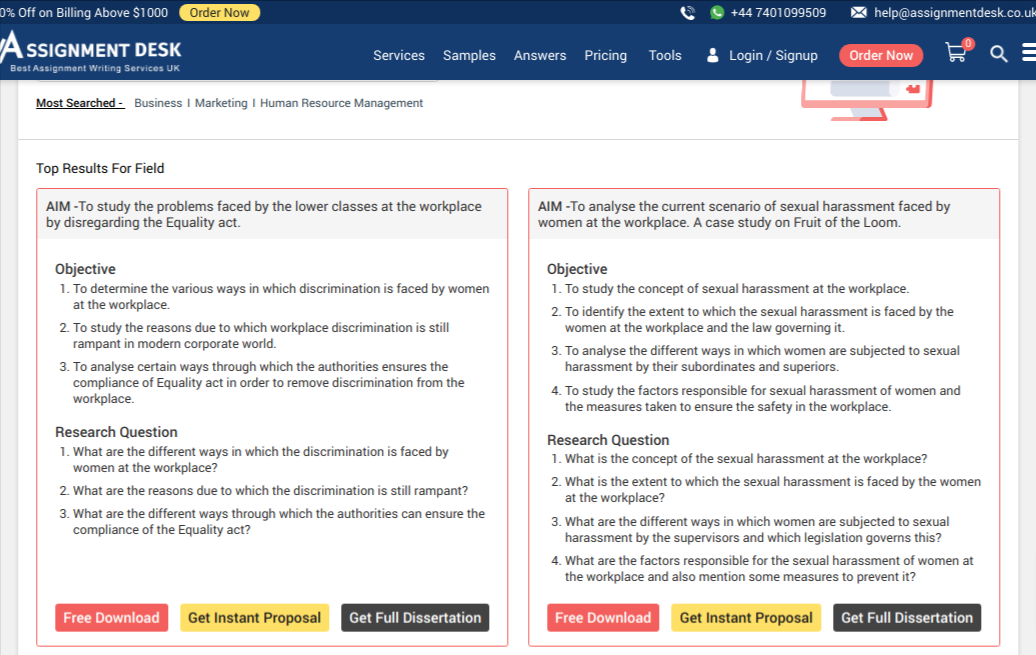Click Get Instant Proposal in Equality act card
1036x655 pixels.
(254, 617)
